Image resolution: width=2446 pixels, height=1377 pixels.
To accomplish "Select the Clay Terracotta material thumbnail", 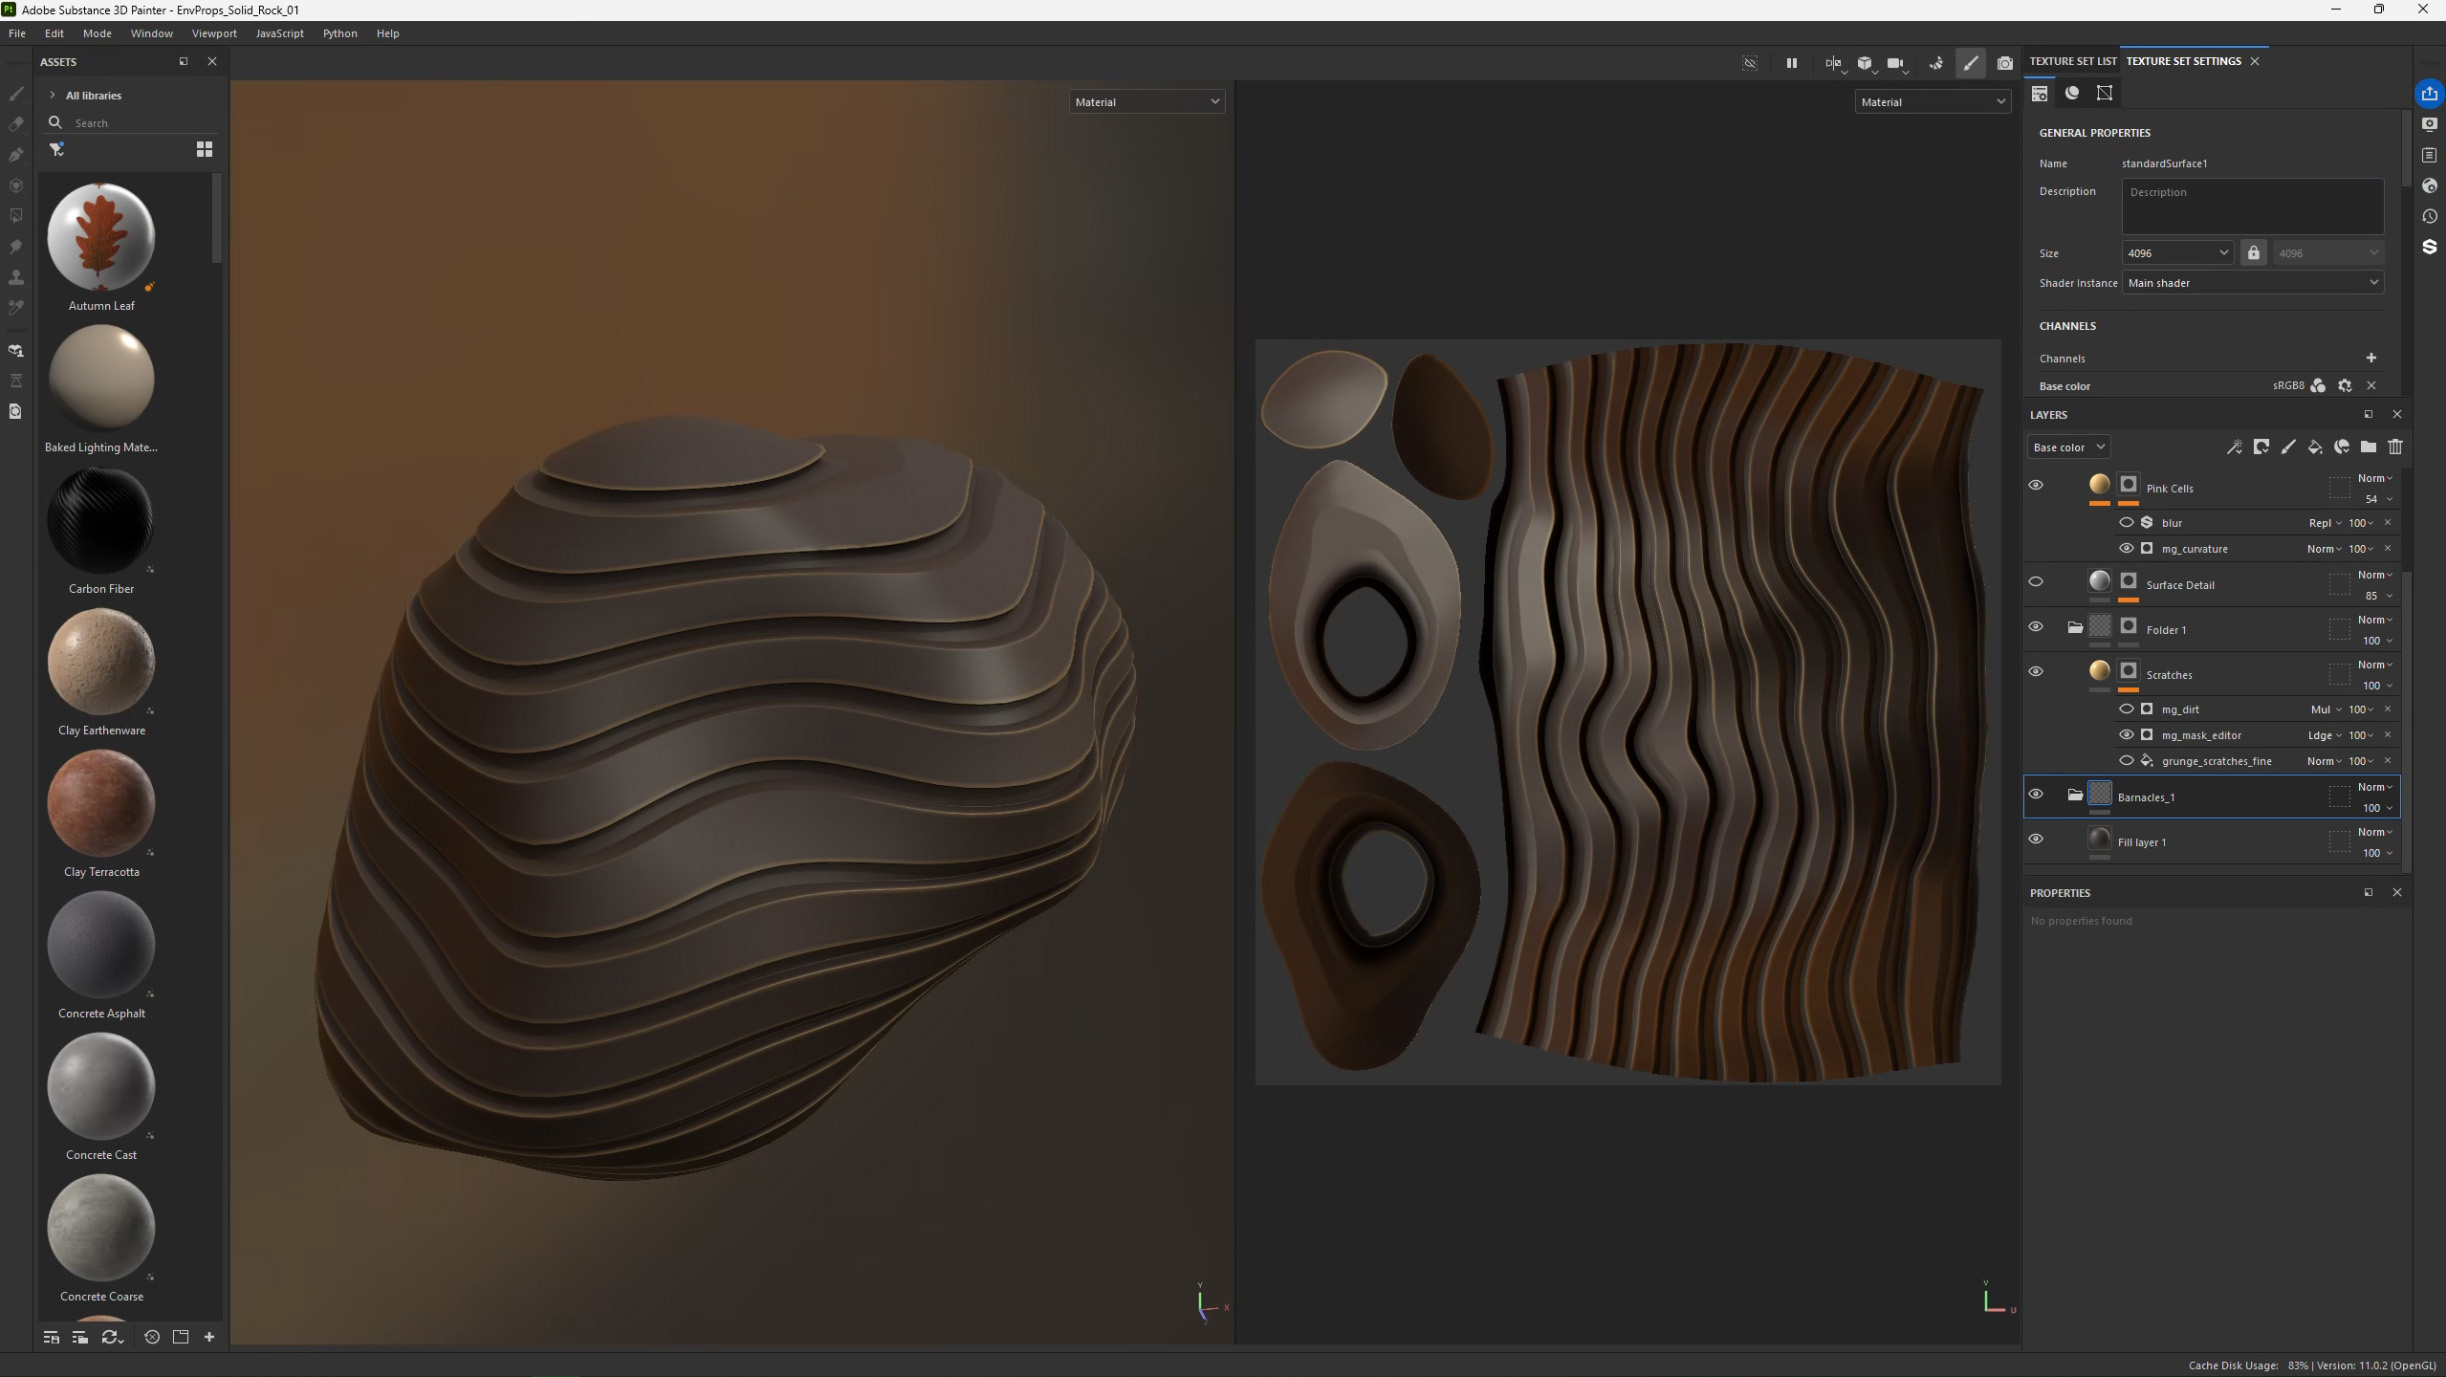I will point(101,803).
